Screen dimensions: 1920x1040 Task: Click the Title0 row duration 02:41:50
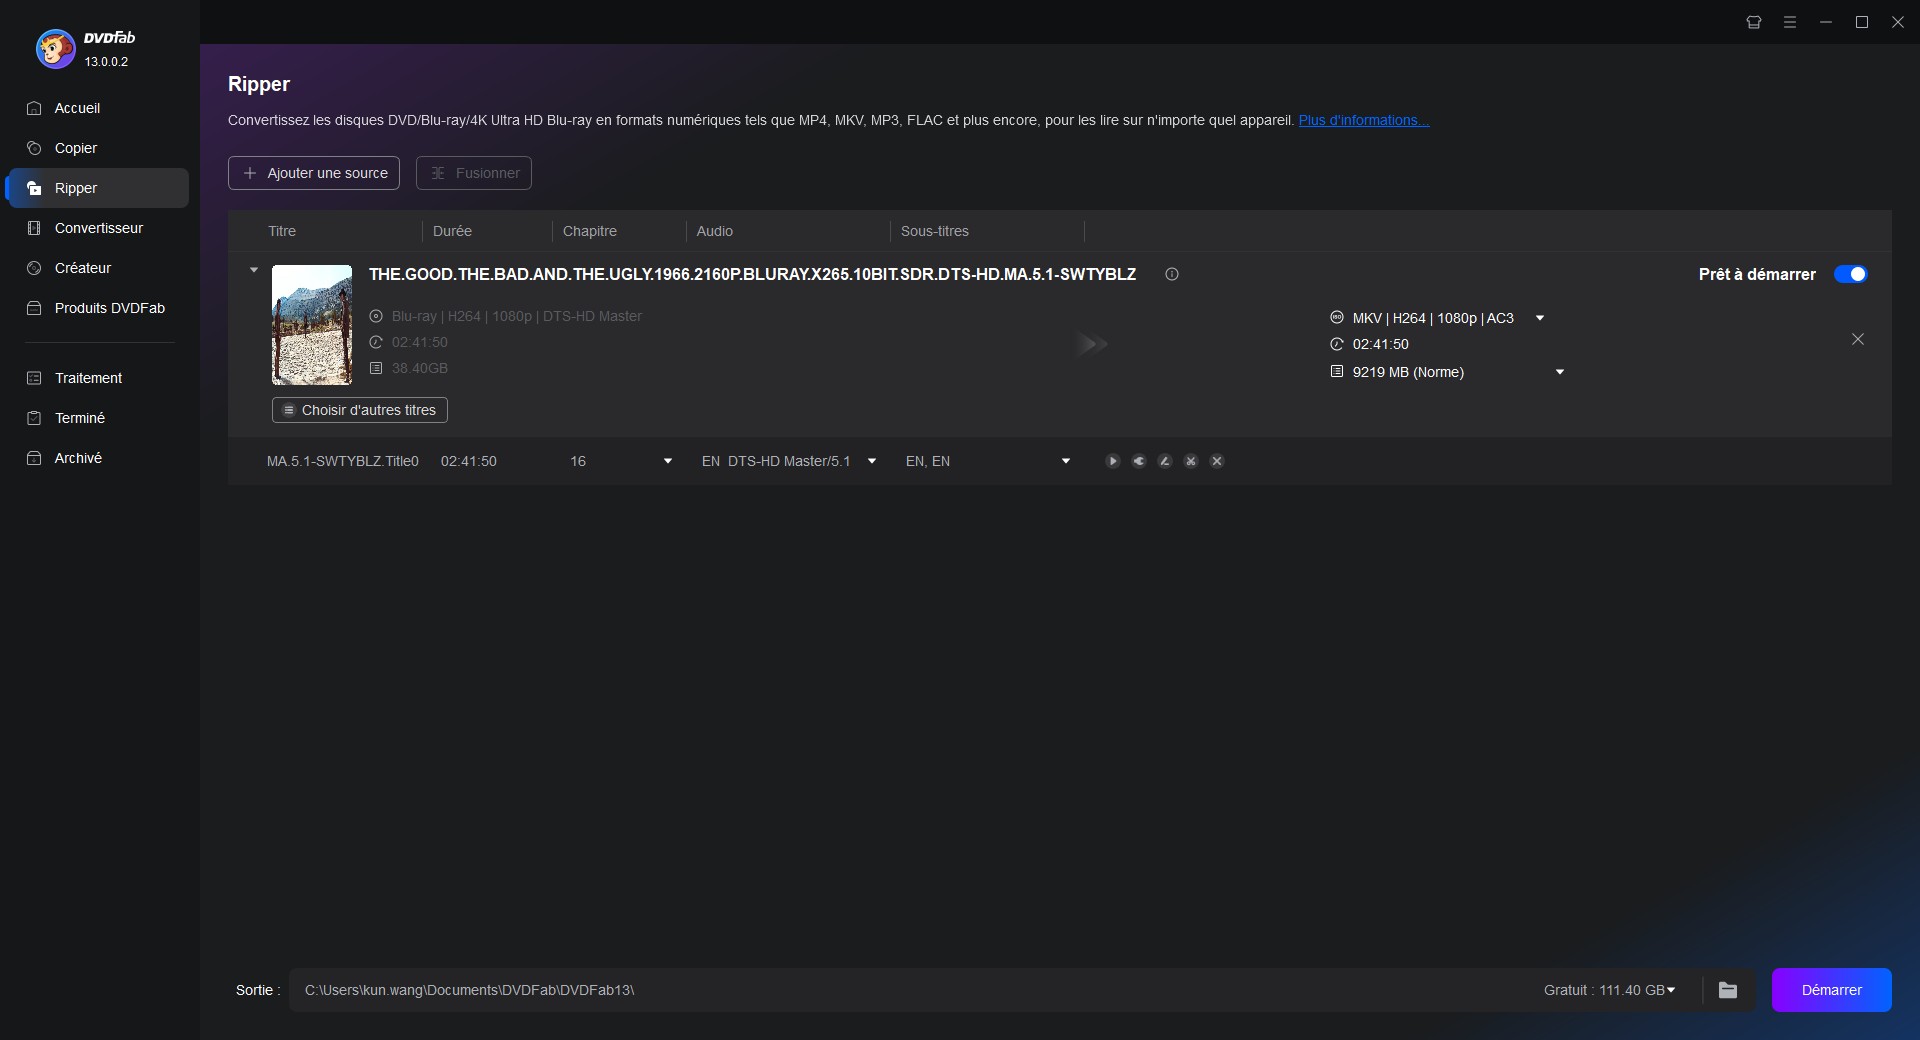point(469,461)
